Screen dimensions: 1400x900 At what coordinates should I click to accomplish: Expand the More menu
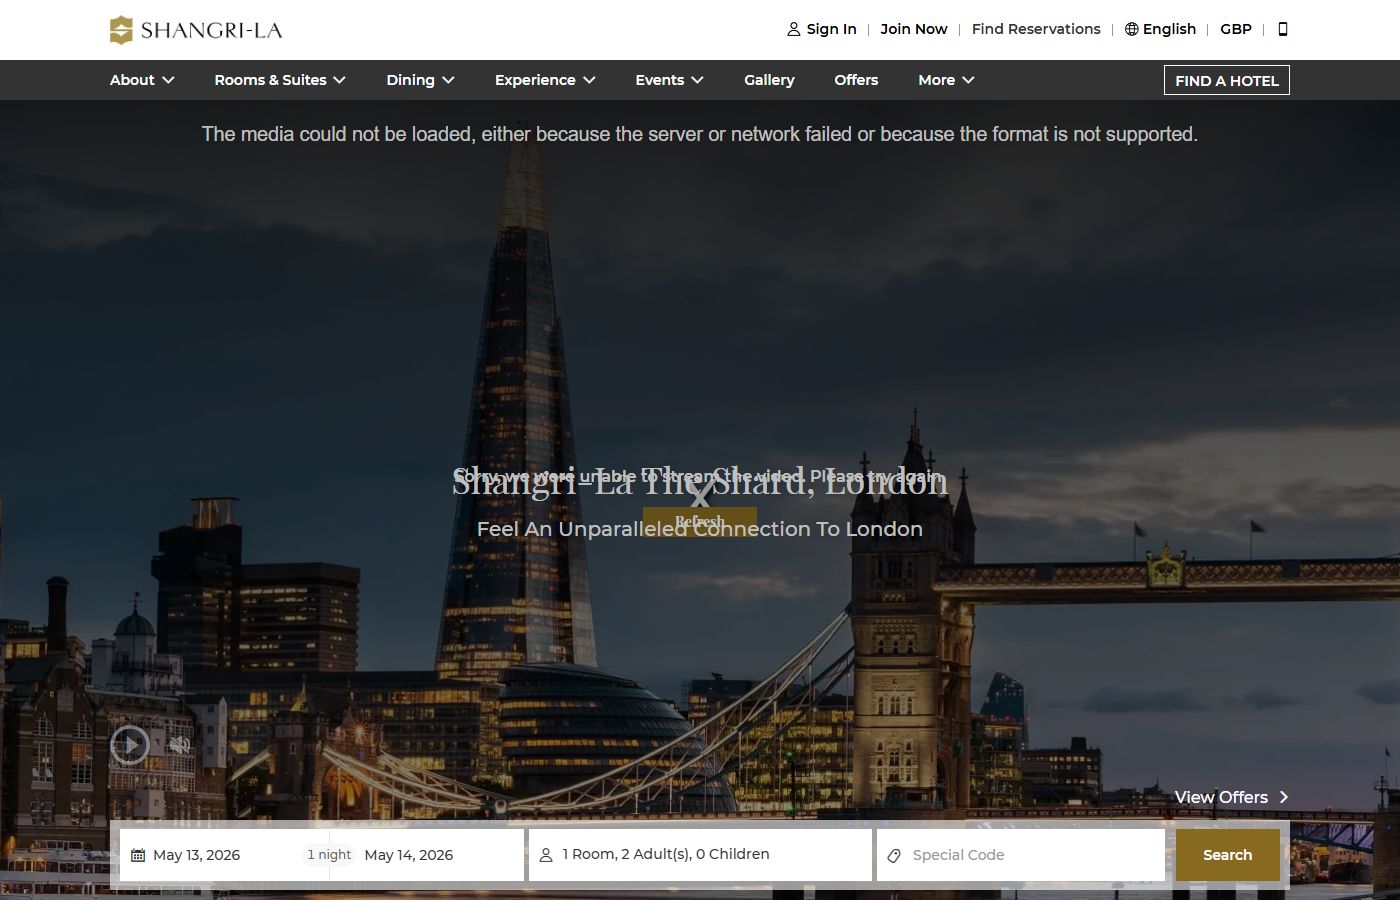[x=946, y=80]
